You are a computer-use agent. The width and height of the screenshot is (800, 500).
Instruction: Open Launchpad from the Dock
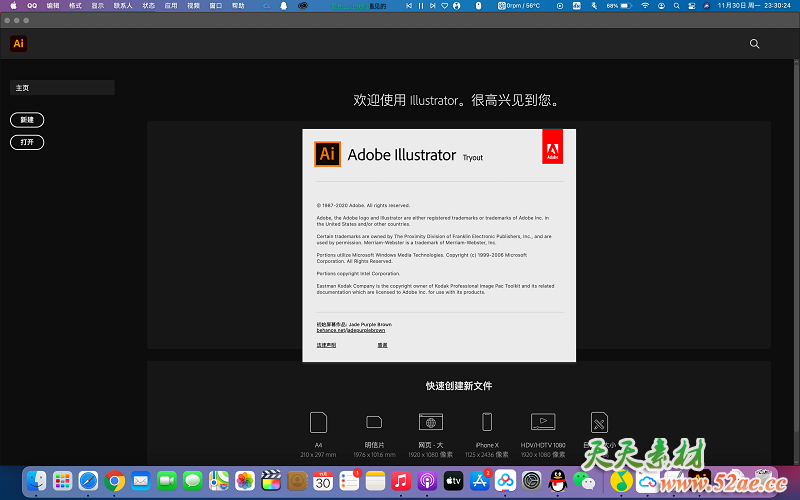coord(62,481)
